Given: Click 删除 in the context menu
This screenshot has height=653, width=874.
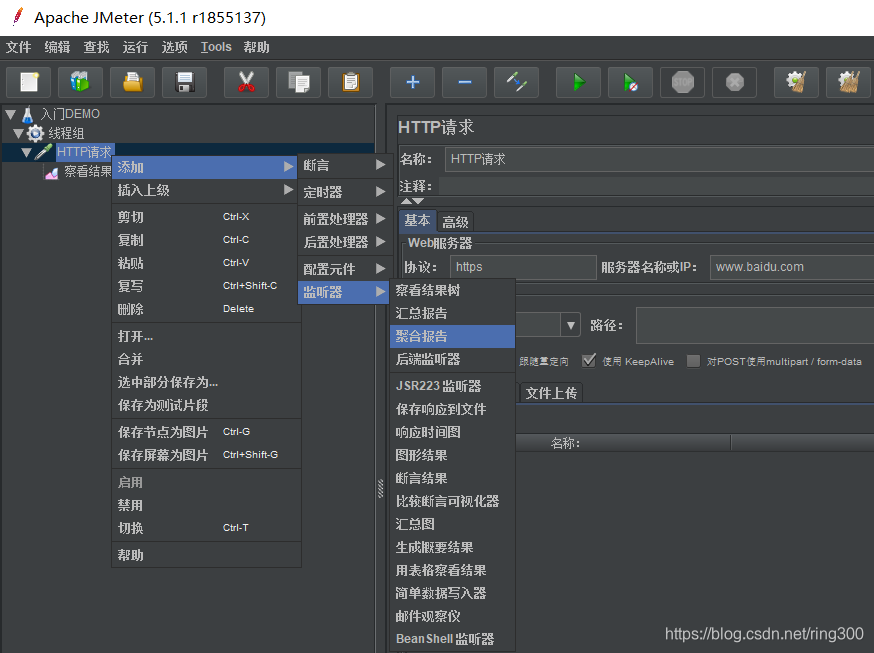Looking at the screenshot, I should [x=206, y=309].
